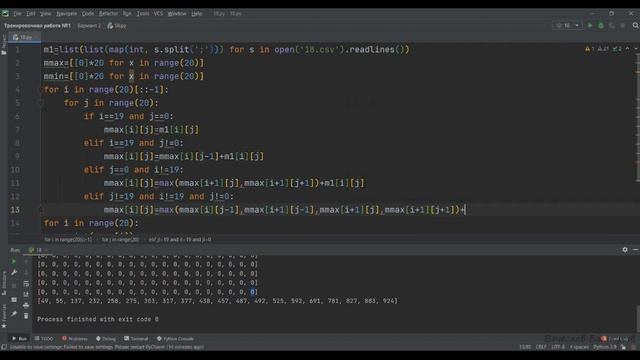Select the 18 run tab
The height and width of the screenshot is (360, 640).
point(38,250)
